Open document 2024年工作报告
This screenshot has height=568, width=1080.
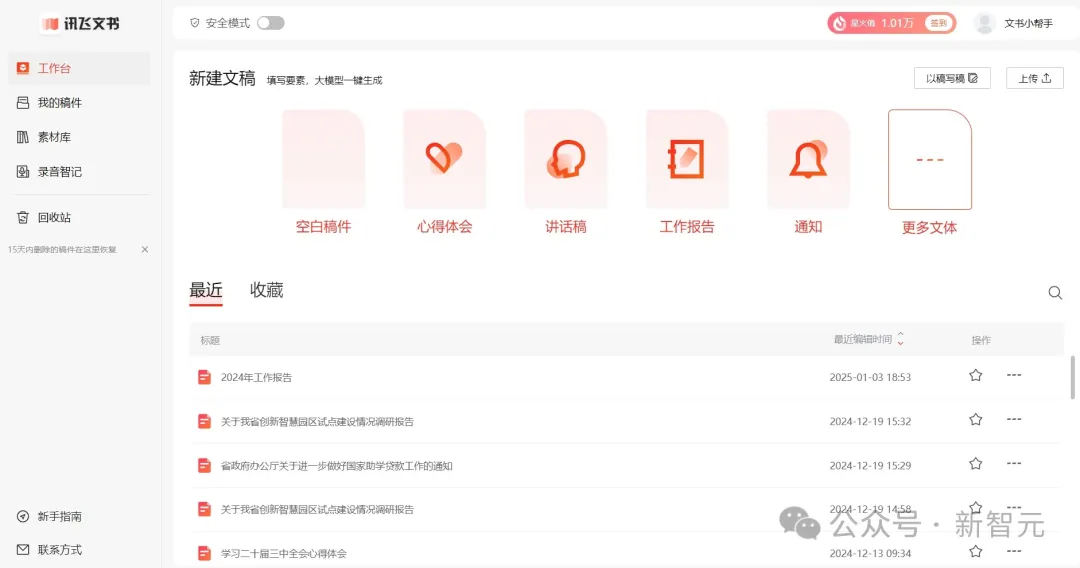point(256,377)
